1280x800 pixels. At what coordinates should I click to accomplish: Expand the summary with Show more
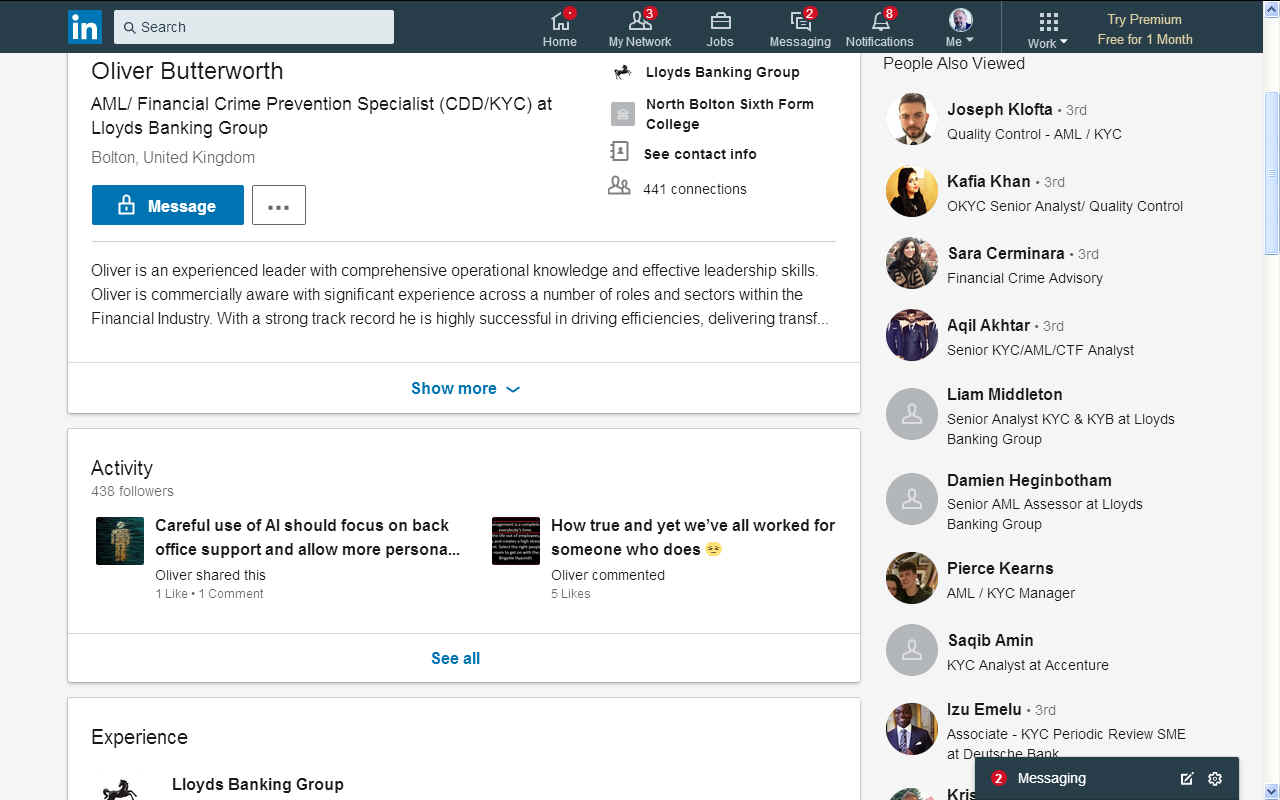point(465,388)
